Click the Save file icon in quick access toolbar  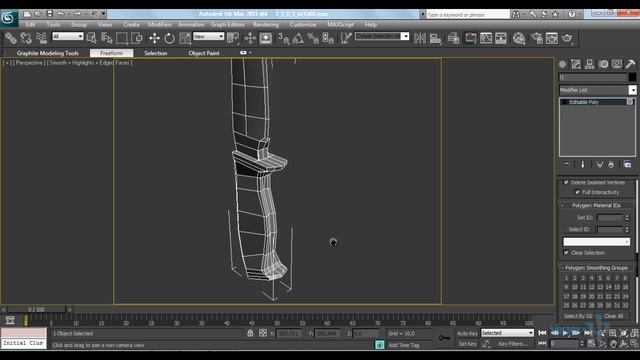coord(49,14)
